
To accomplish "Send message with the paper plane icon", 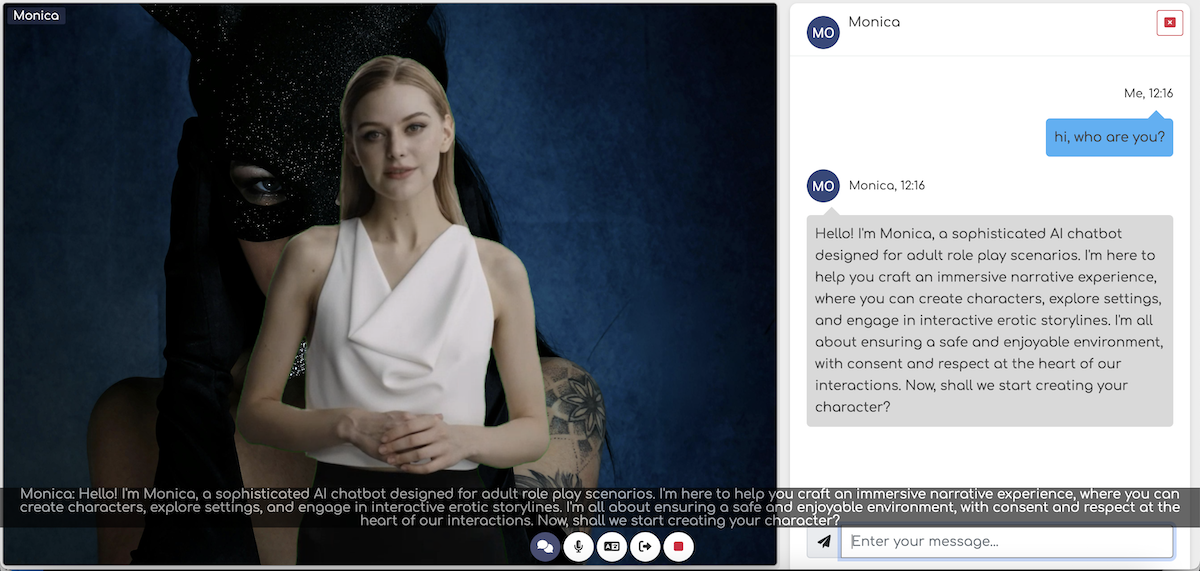I will click(x=823, y=542).
